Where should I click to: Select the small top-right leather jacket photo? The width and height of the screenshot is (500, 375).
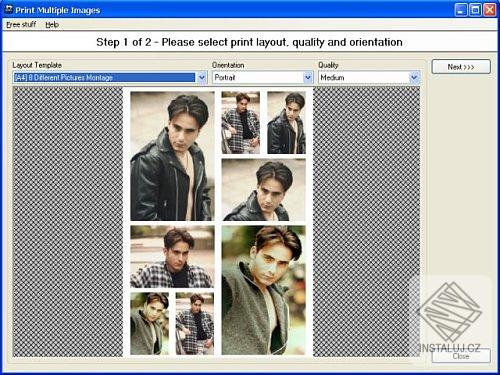tap(286, 123)
